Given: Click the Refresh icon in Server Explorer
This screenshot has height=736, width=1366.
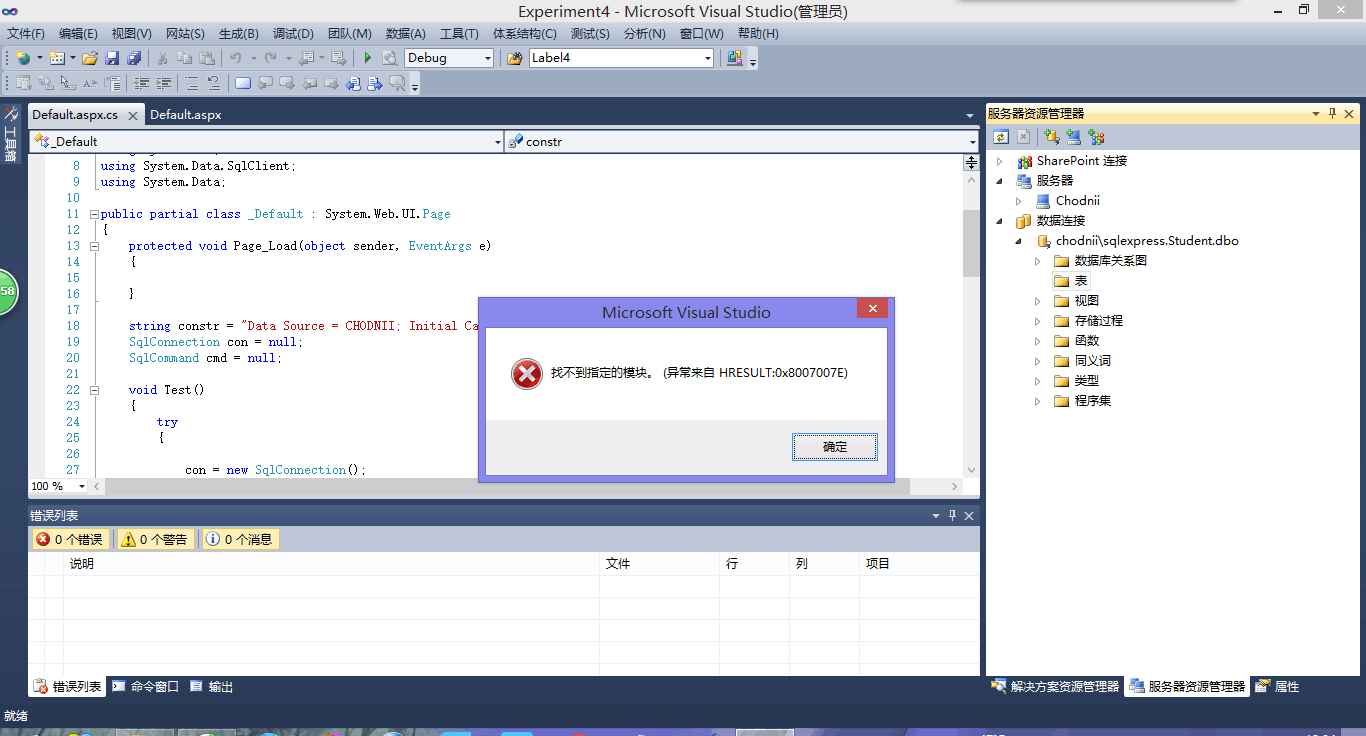Looking at the screenshot, I should [x=1001, y=137].
